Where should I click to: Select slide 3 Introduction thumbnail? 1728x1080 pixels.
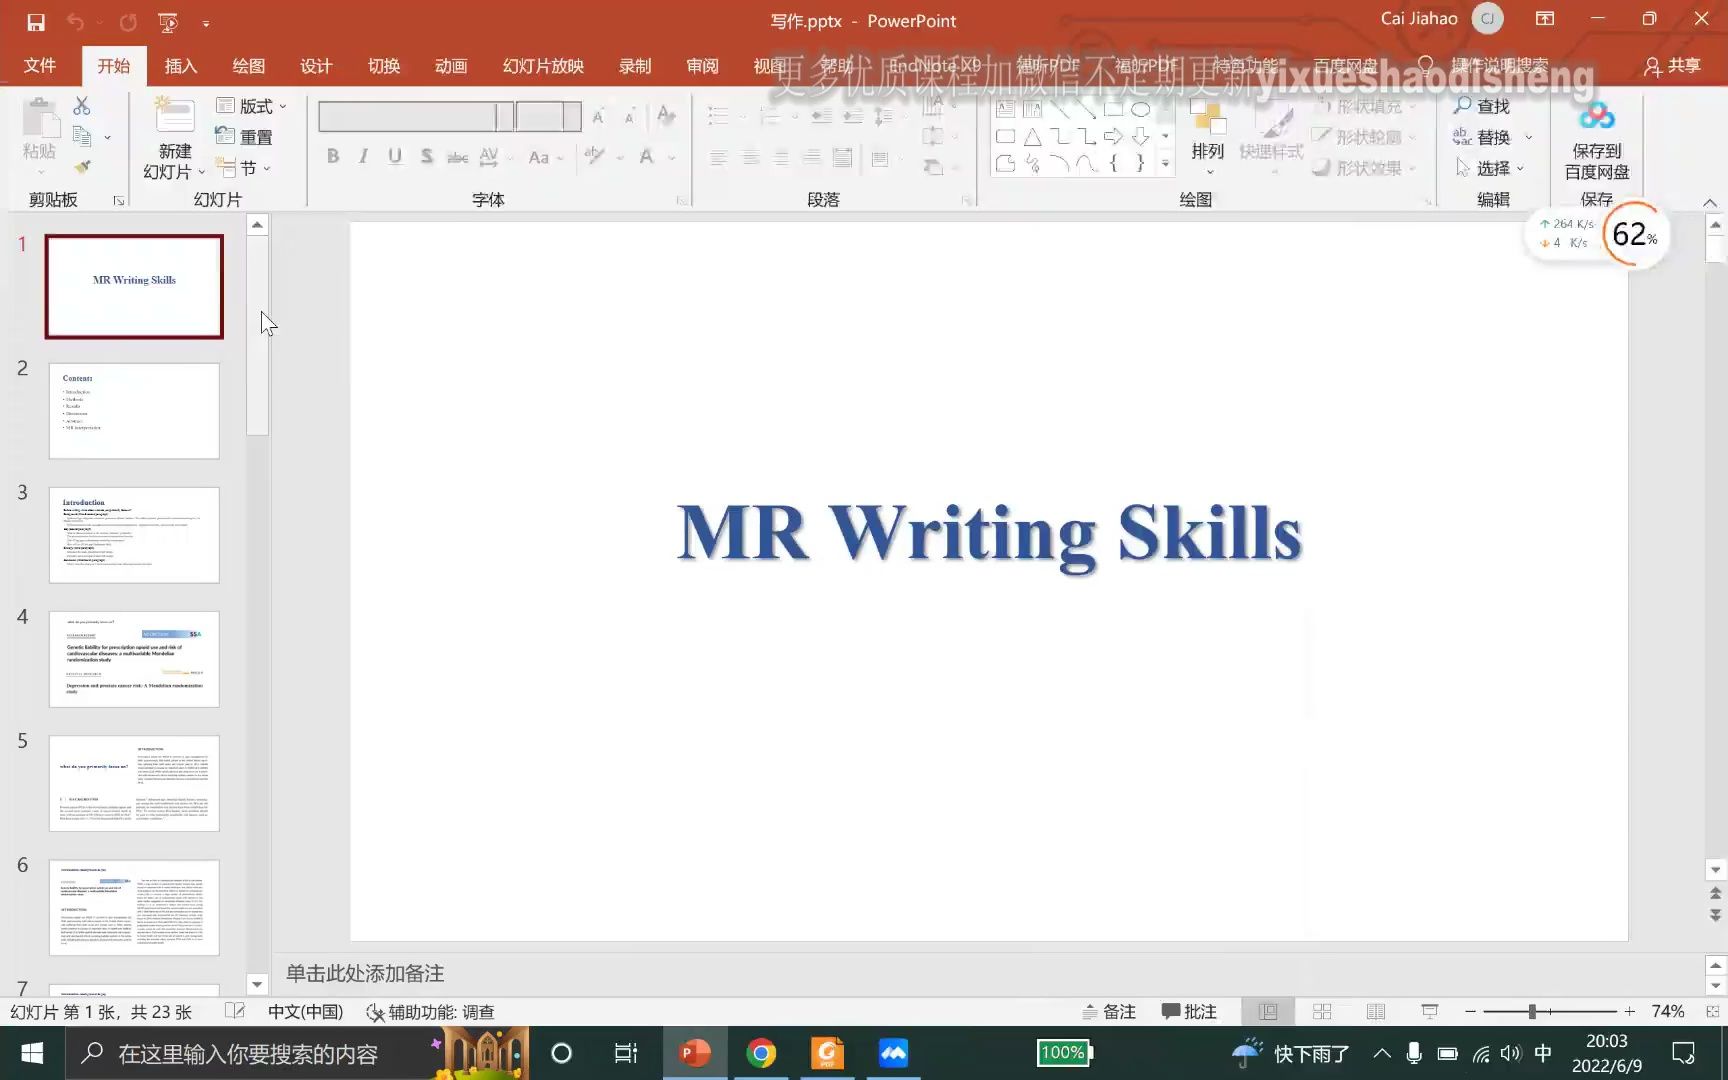(134, 535)
